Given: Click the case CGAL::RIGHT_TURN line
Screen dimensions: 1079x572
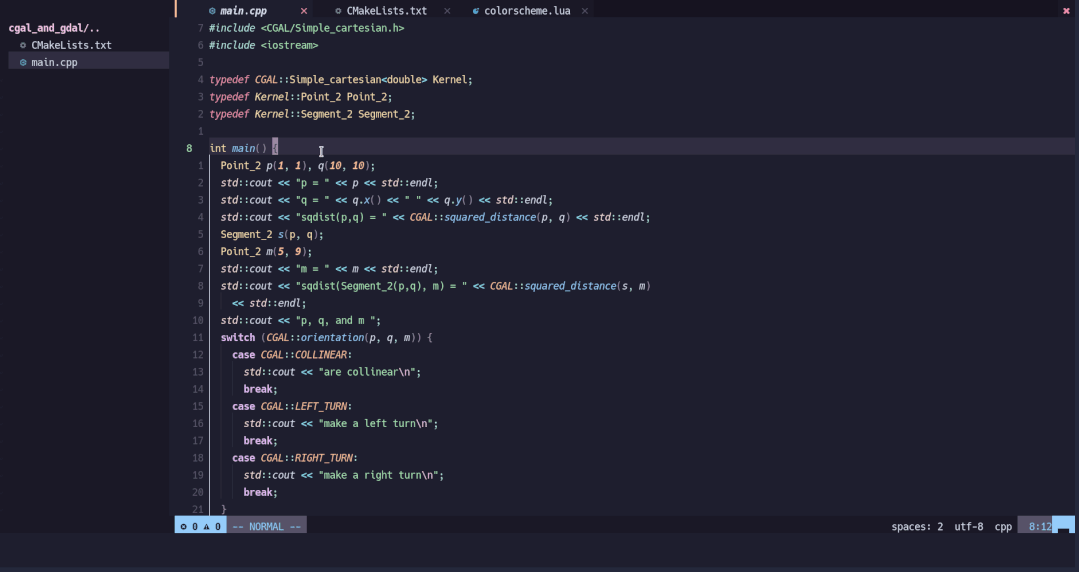Looking at the screenshot, I should (295, 458).
